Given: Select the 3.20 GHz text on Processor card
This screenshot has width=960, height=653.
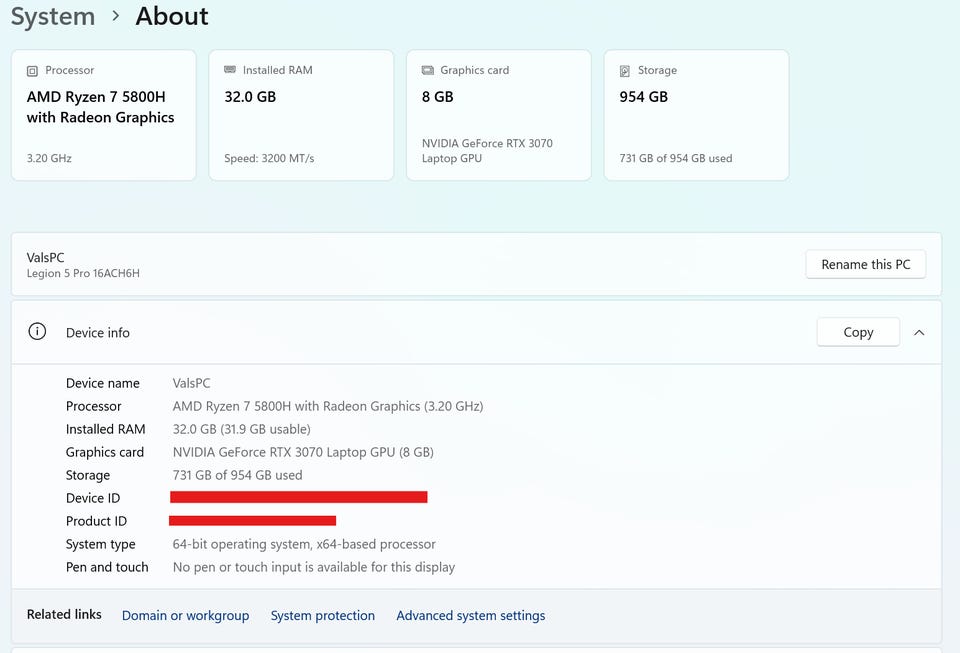Looking at the screenshot, I should [49, 158].
